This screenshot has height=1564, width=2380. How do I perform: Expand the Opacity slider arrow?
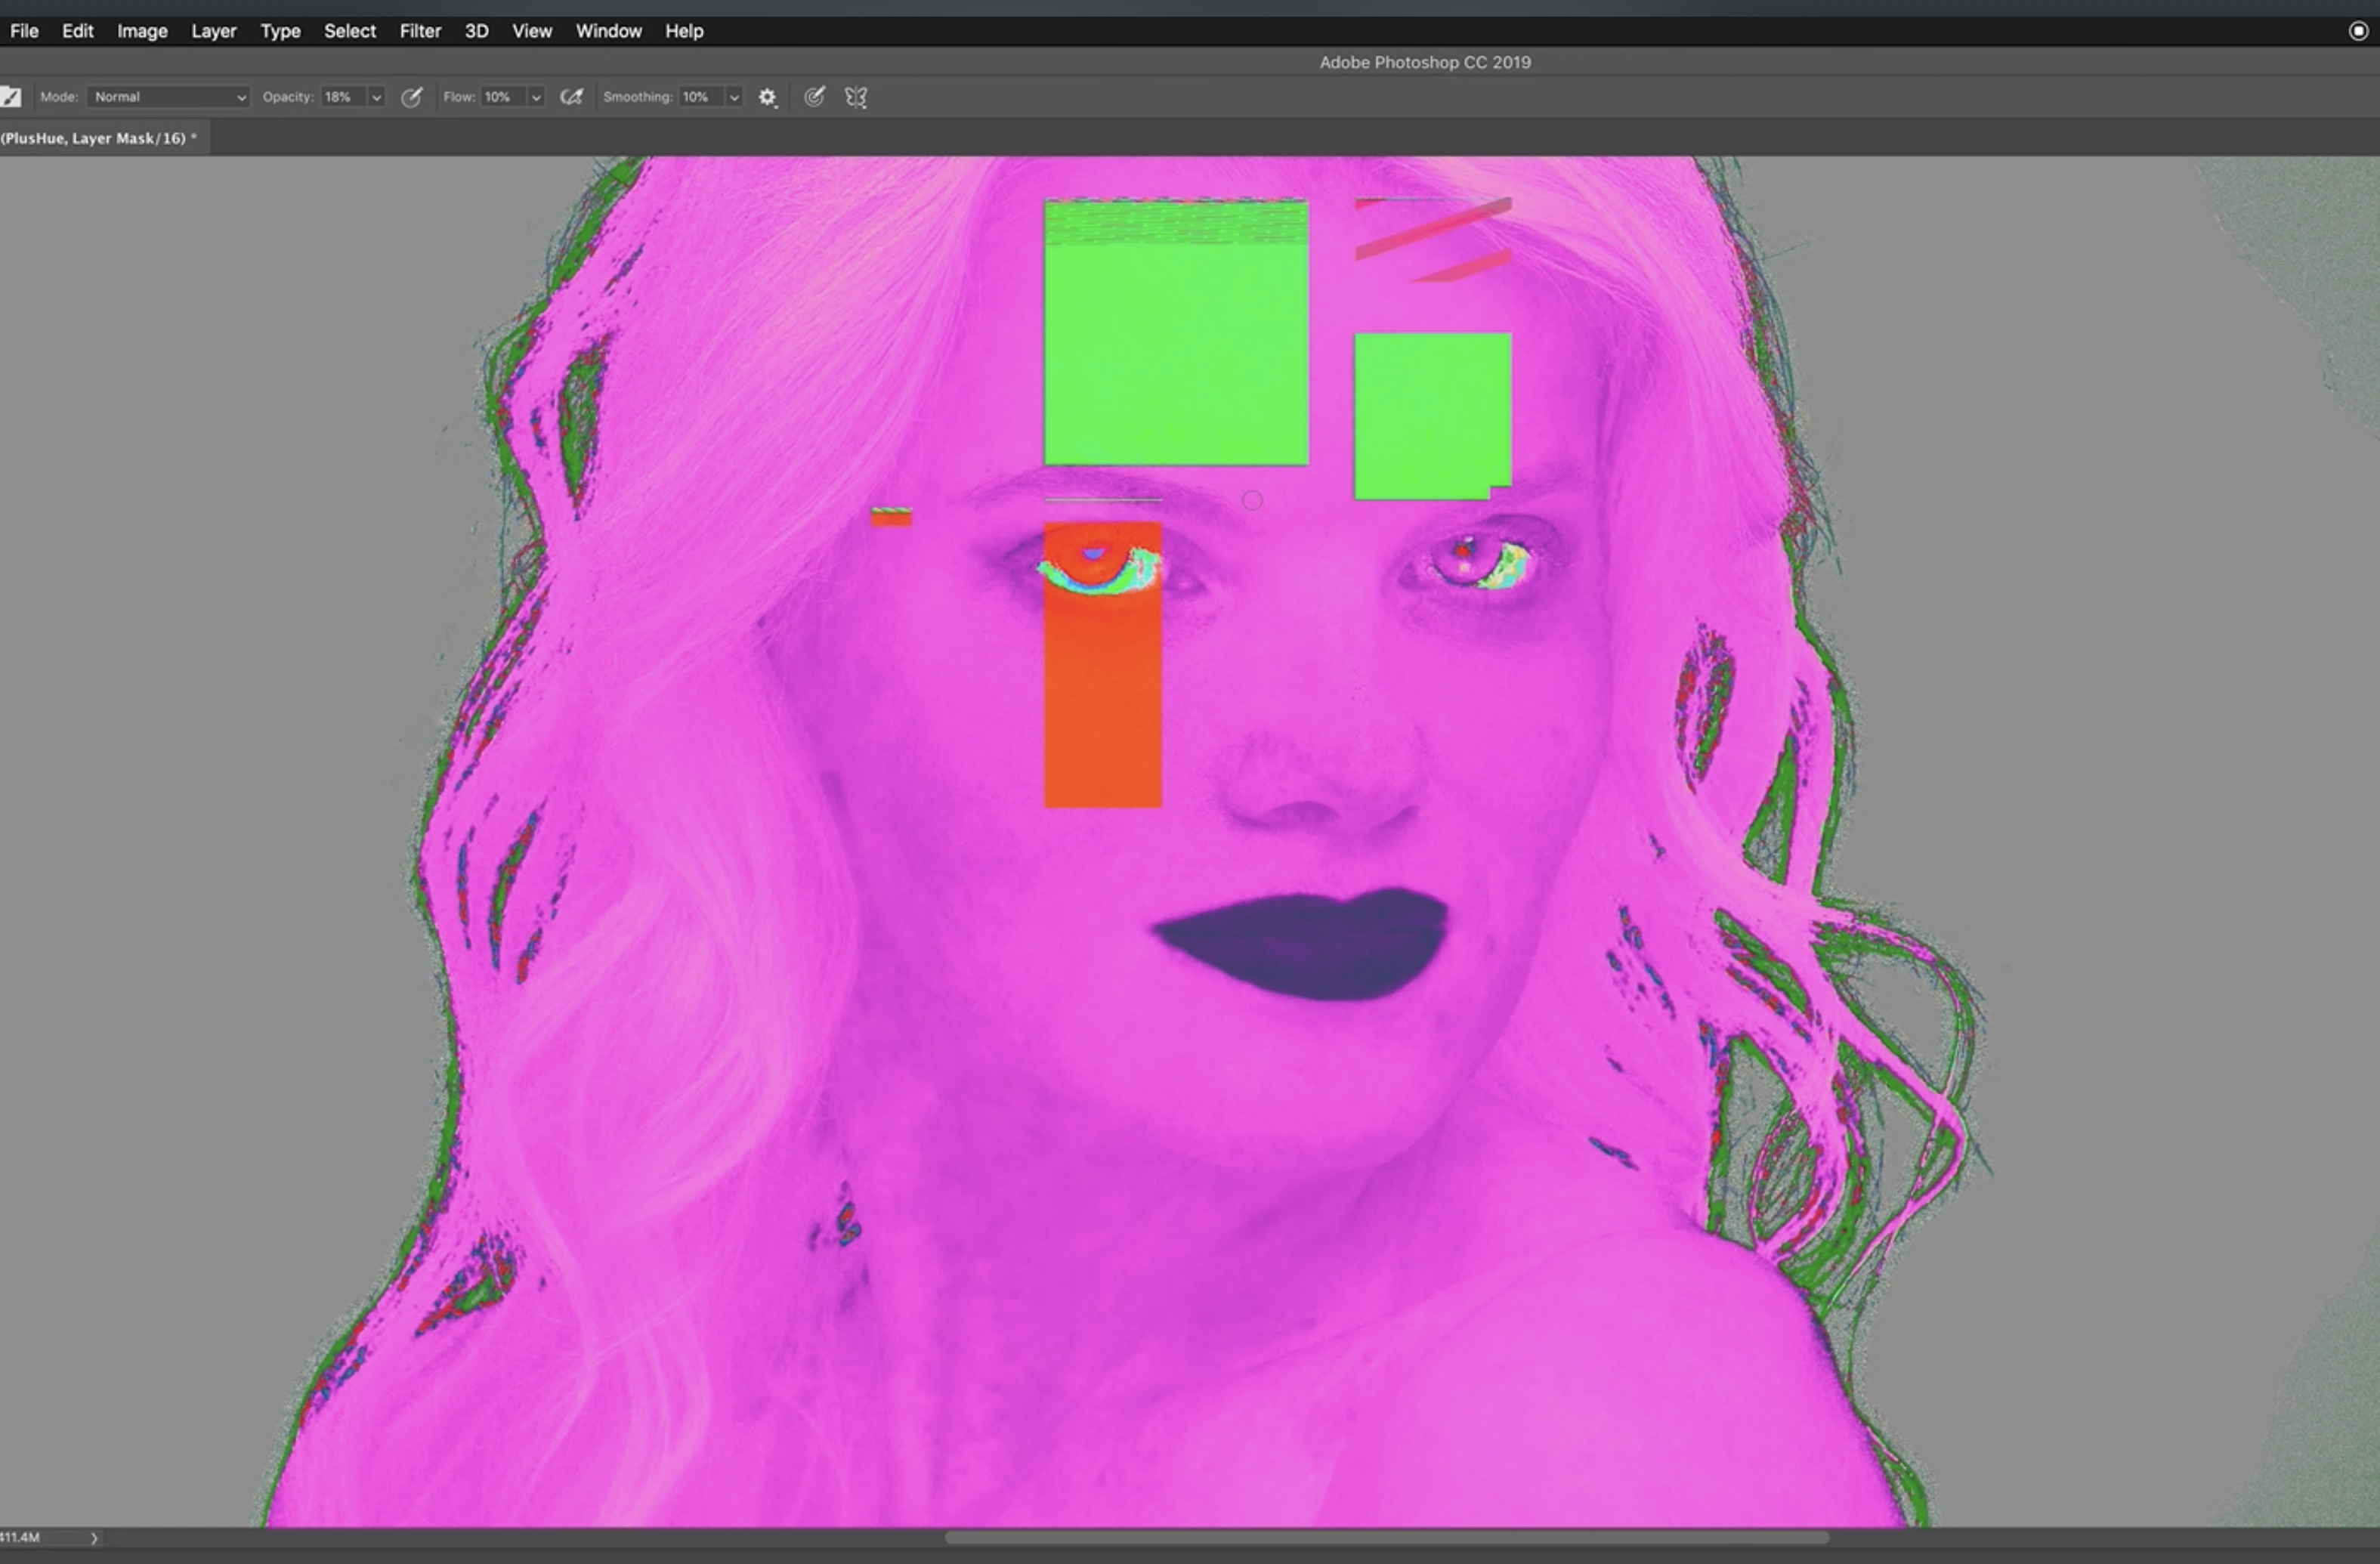[377, 97]
